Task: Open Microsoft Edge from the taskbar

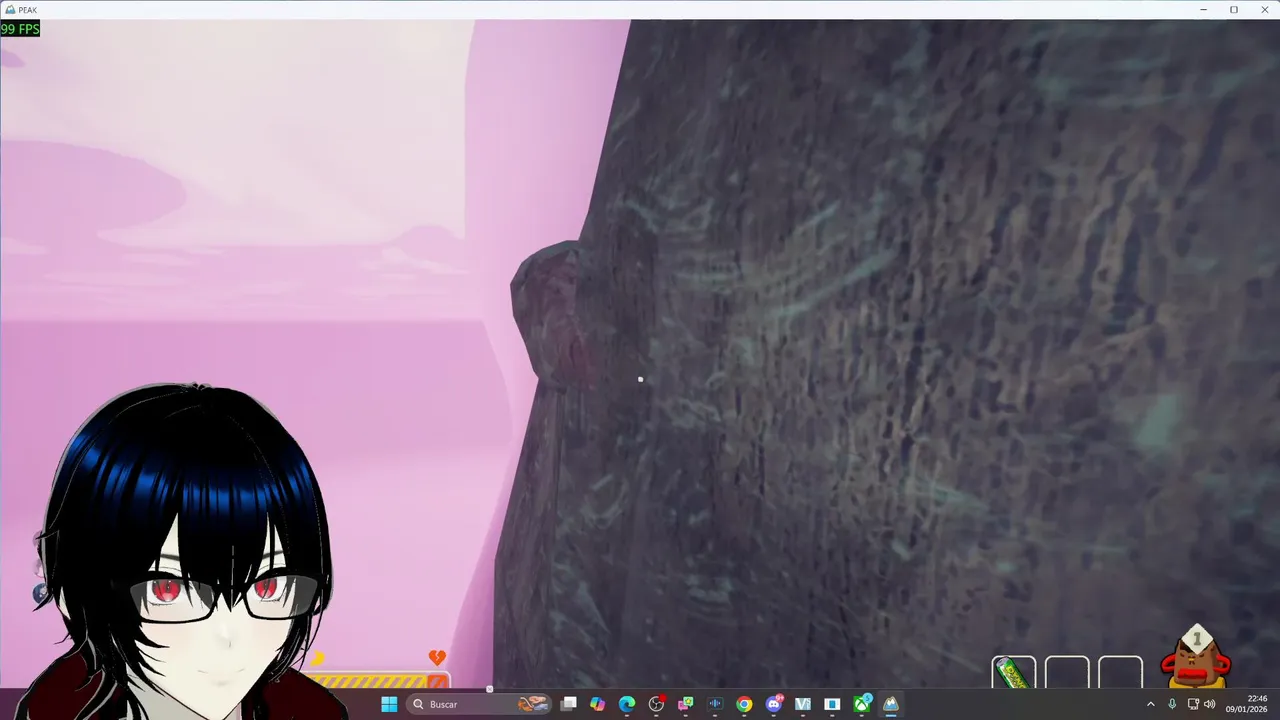Action: coord(626,704)
